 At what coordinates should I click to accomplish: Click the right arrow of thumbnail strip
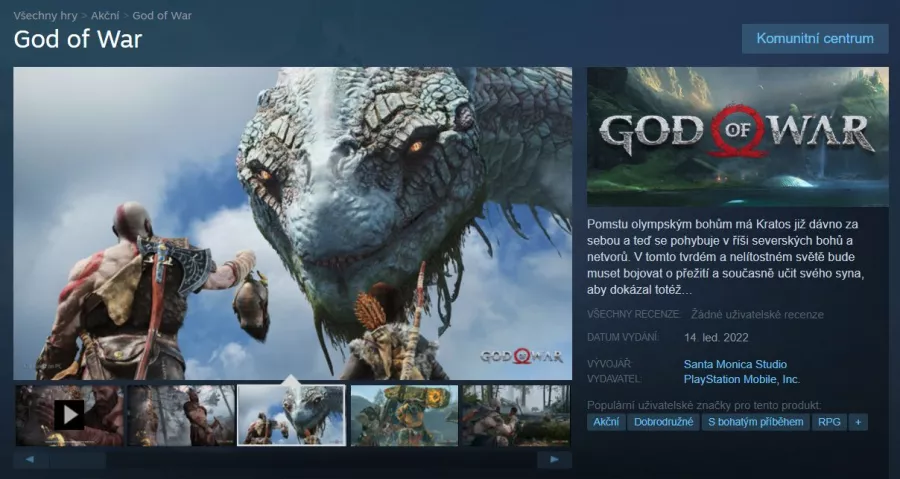point(554,459)
